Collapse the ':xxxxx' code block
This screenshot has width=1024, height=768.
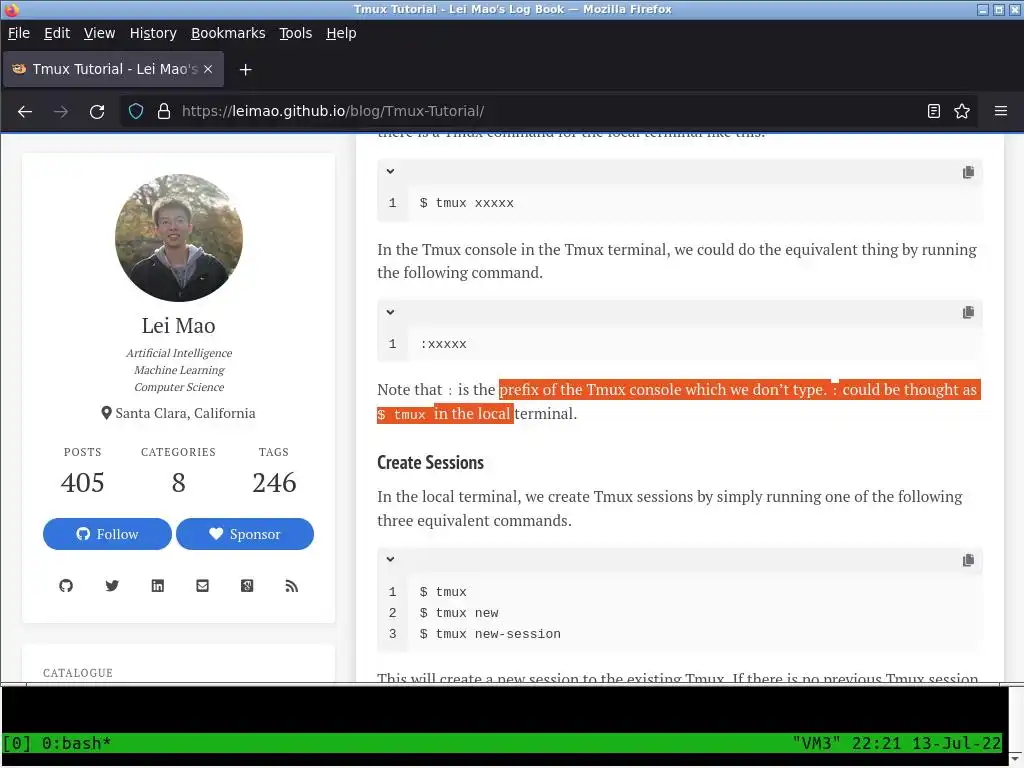pyautogui.click(x=390, y=312)
